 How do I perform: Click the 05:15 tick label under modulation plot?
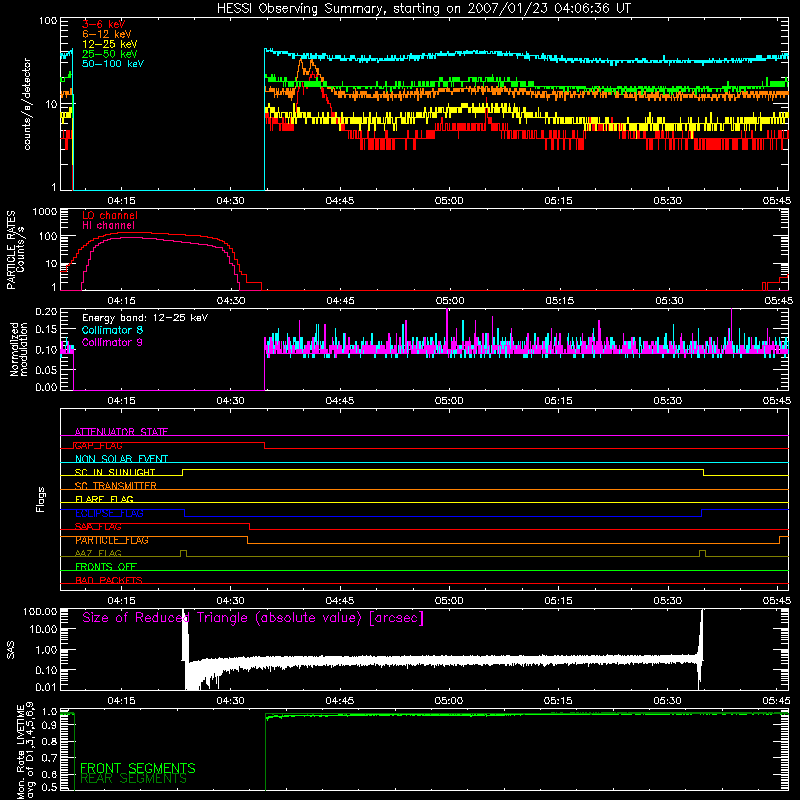[x=558, y=401]
